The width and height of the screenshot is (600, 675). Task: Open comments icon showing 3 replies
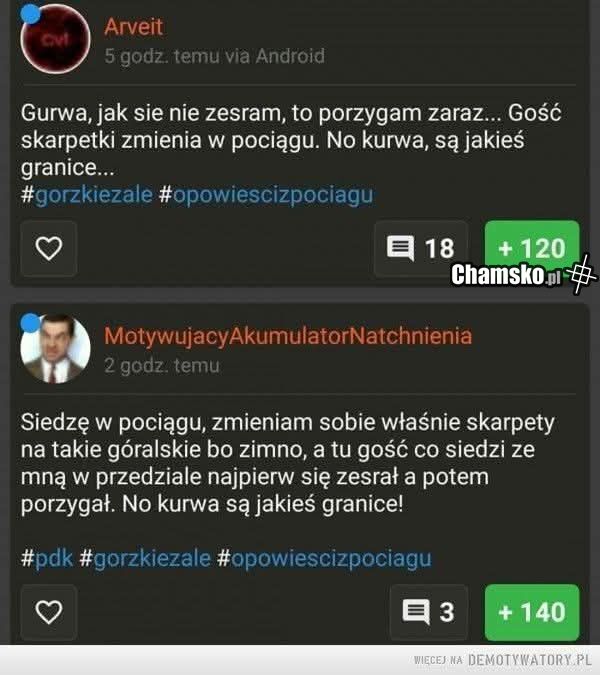[429, 612]
